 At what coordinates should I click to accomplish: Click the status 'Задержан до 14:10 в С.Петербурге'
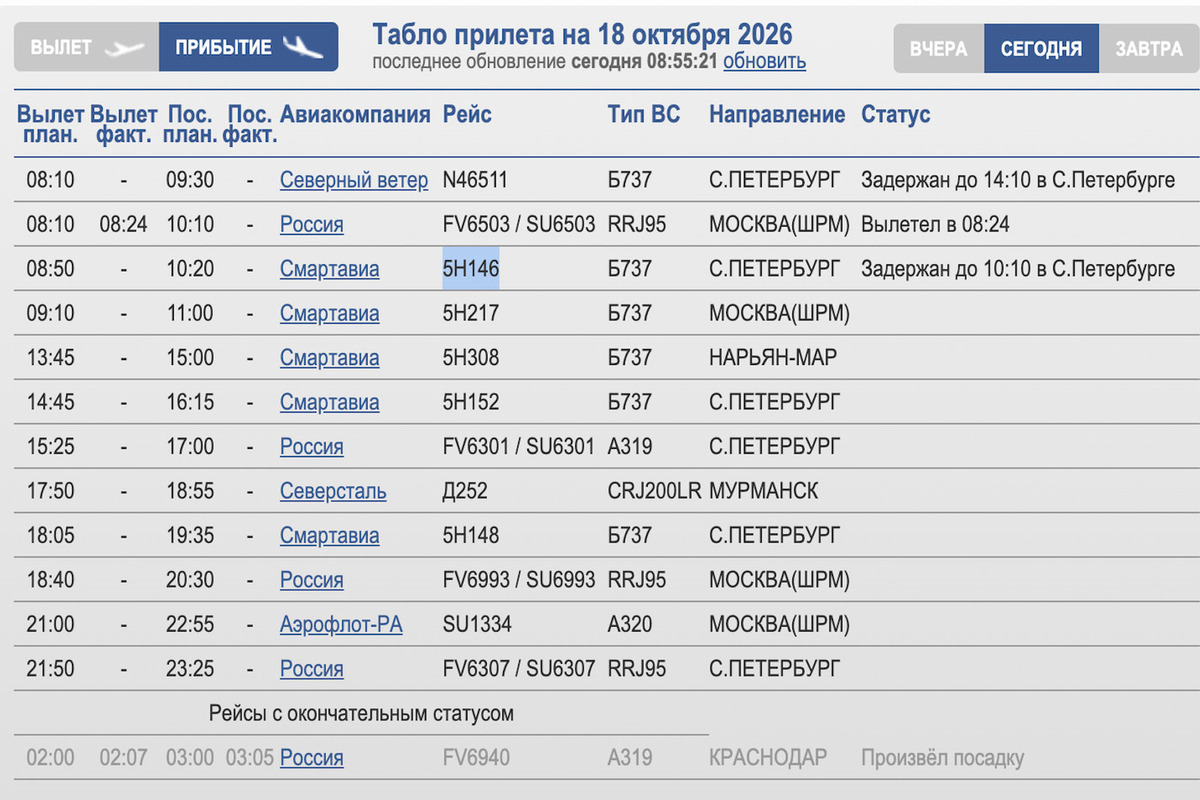1018,181
